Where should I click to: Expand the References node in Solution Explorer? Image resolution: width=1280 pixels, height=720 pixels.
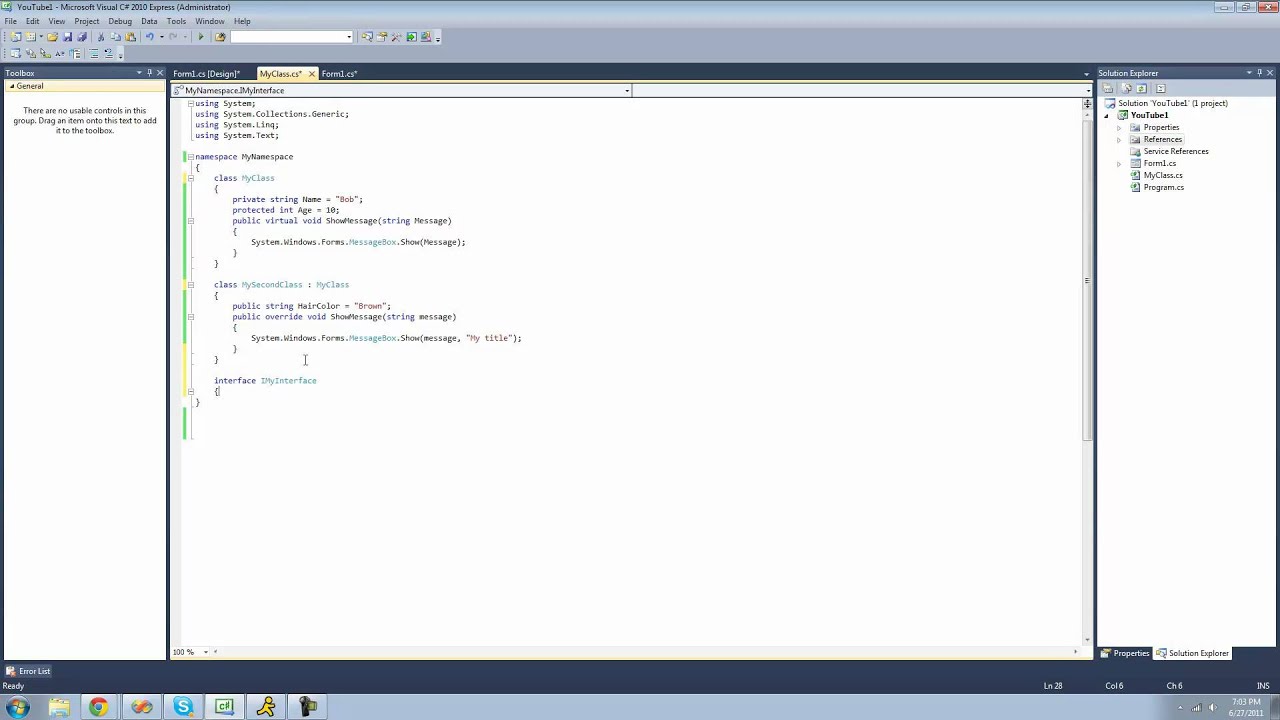point(1119,140)
